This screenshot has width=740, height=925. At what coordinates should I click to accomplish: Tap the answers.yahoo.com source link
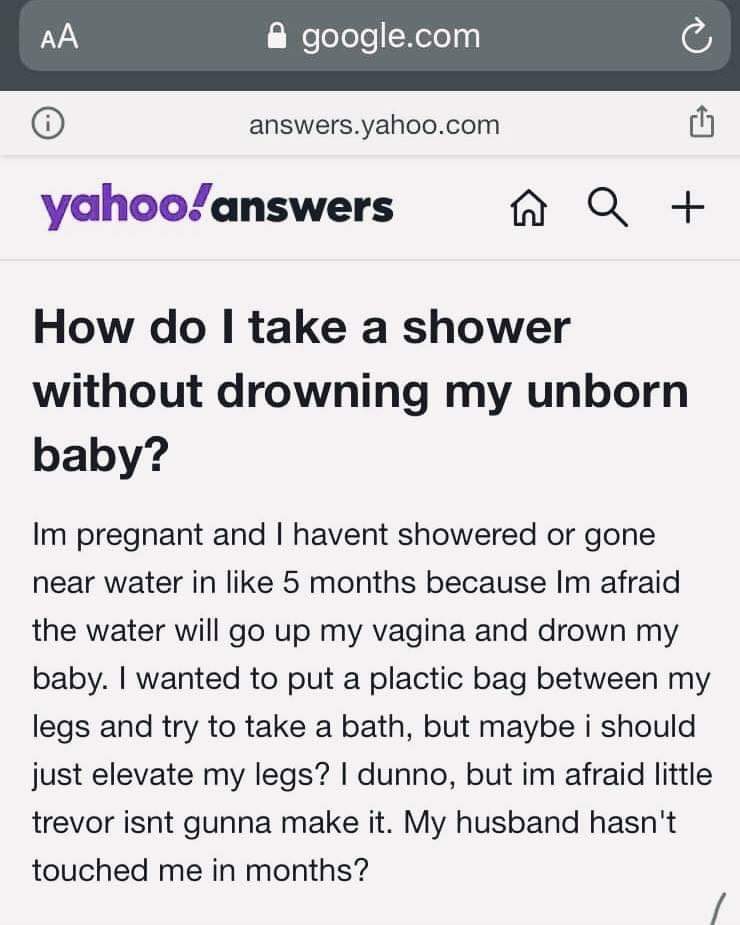point(374,125)
